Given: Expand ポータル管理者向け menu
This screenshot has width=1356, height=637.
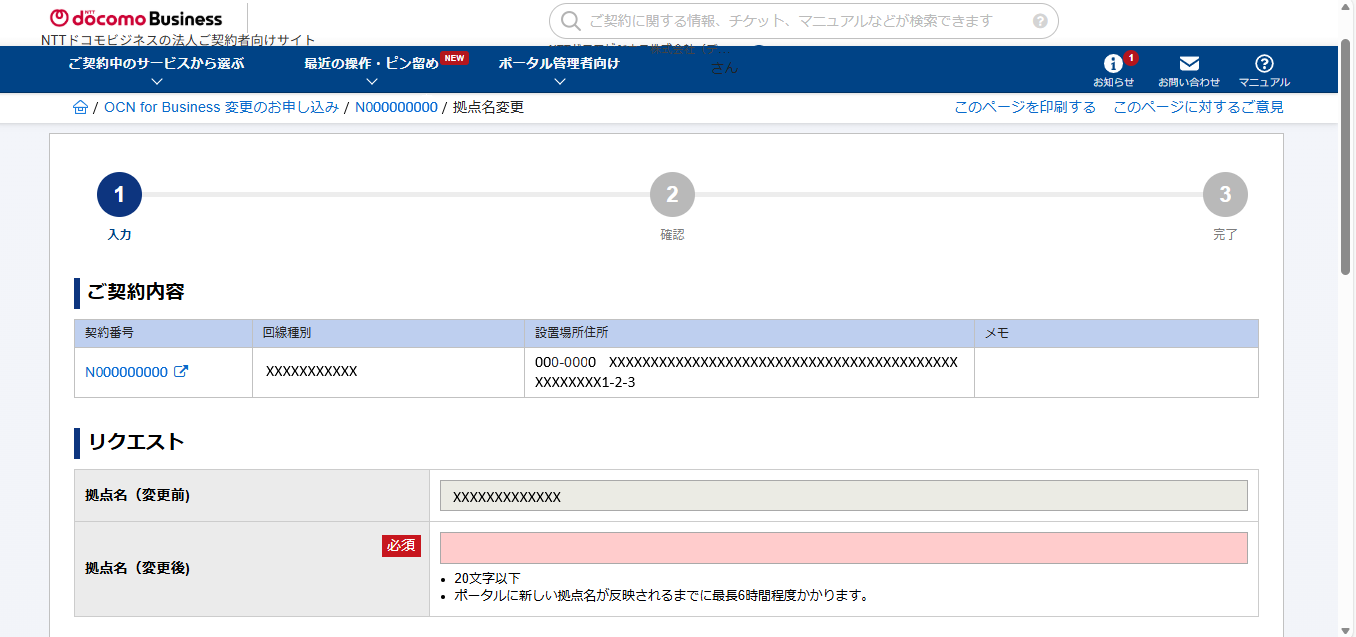Looking at the screenshot, I should point(559,69).
